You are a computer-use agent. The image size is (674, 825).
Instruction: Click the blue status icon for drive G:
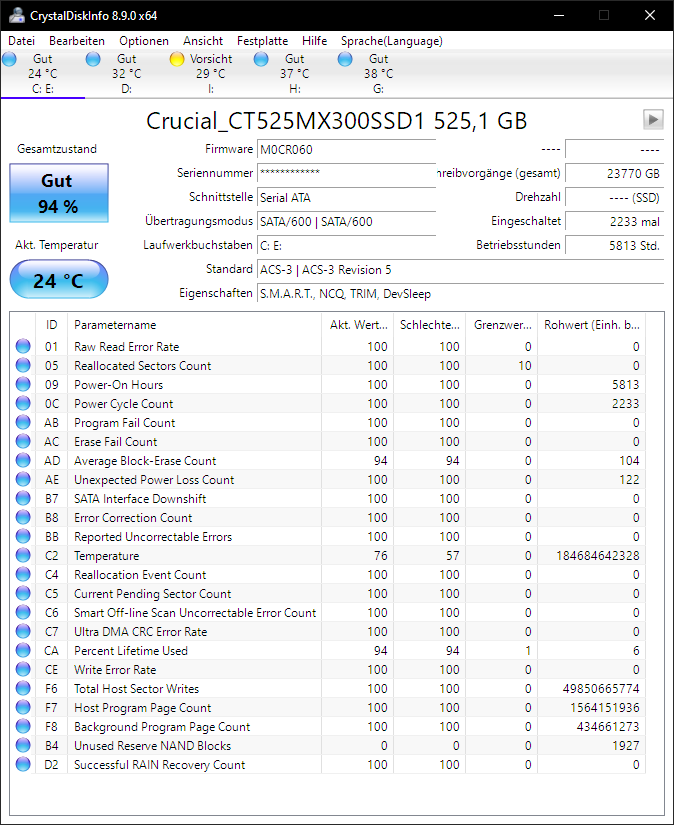click(345, 59)
